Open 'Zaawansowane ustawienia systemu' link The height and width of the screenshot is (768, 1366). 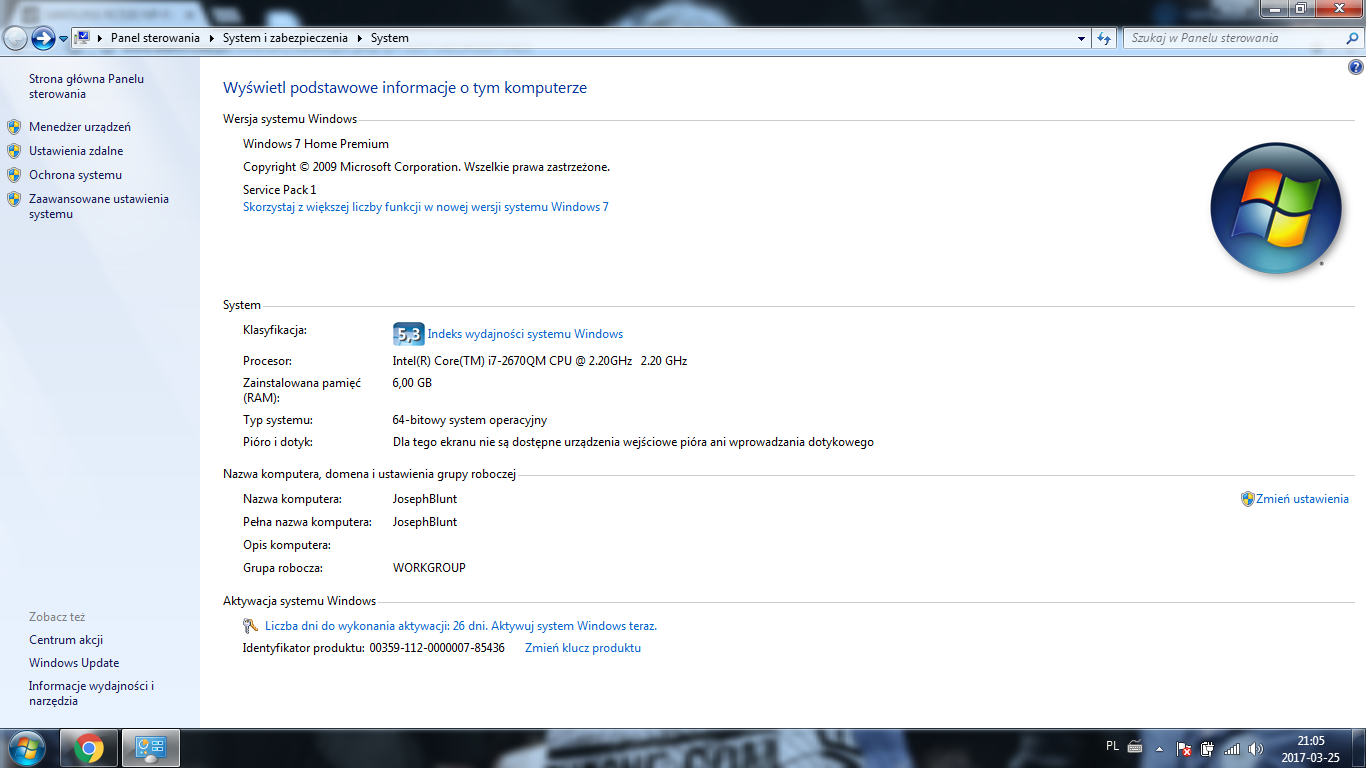(99, 206)
